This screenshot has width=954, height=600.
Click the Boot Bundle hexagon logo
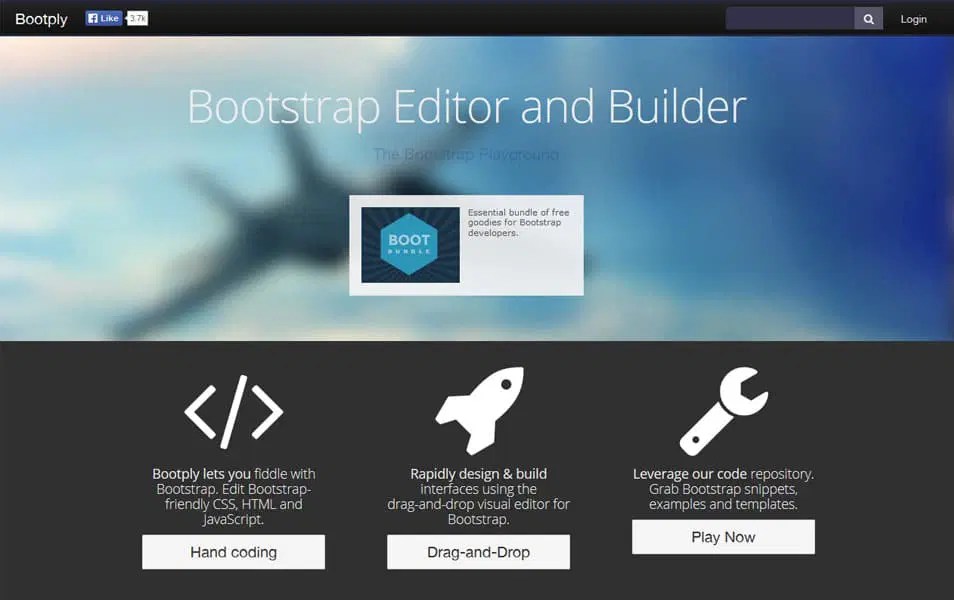click(410, 244)
